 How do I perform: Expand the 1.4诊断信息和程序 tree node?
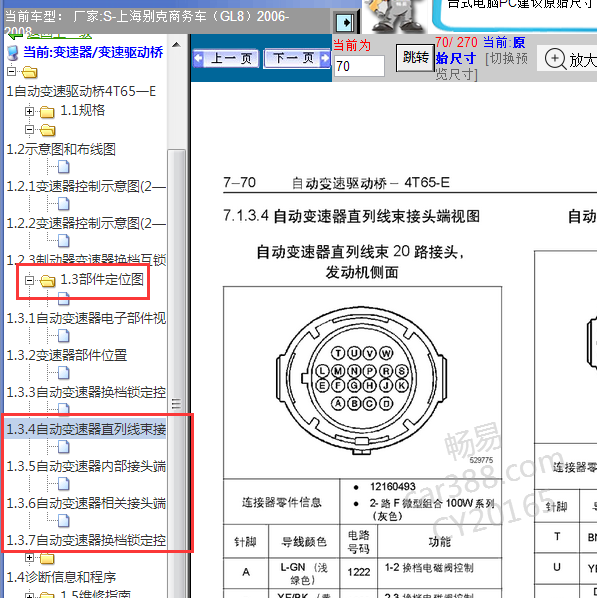29,558
